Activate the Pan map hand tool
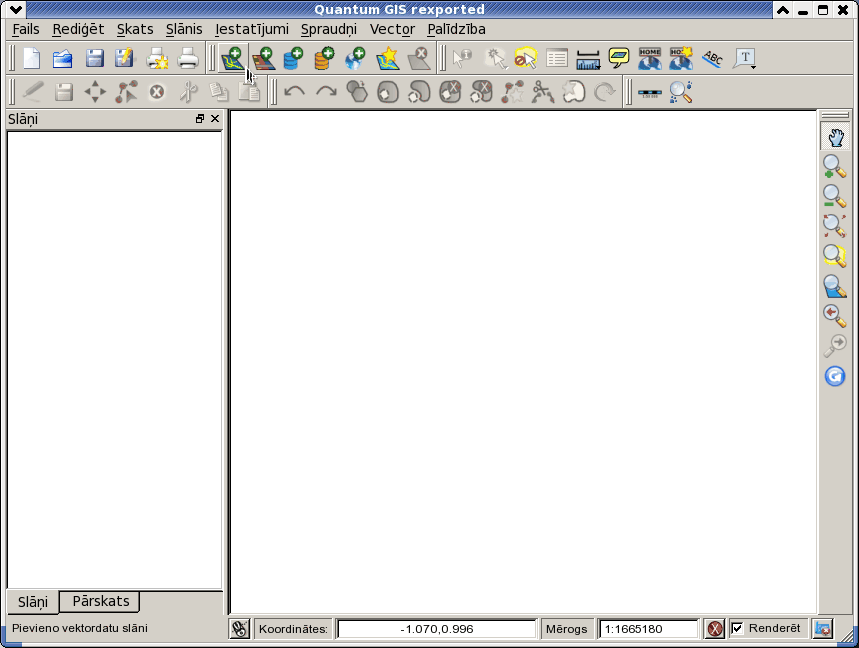Image resolution: width=859 pixels, height=648 pixels. tap(835, 136)
